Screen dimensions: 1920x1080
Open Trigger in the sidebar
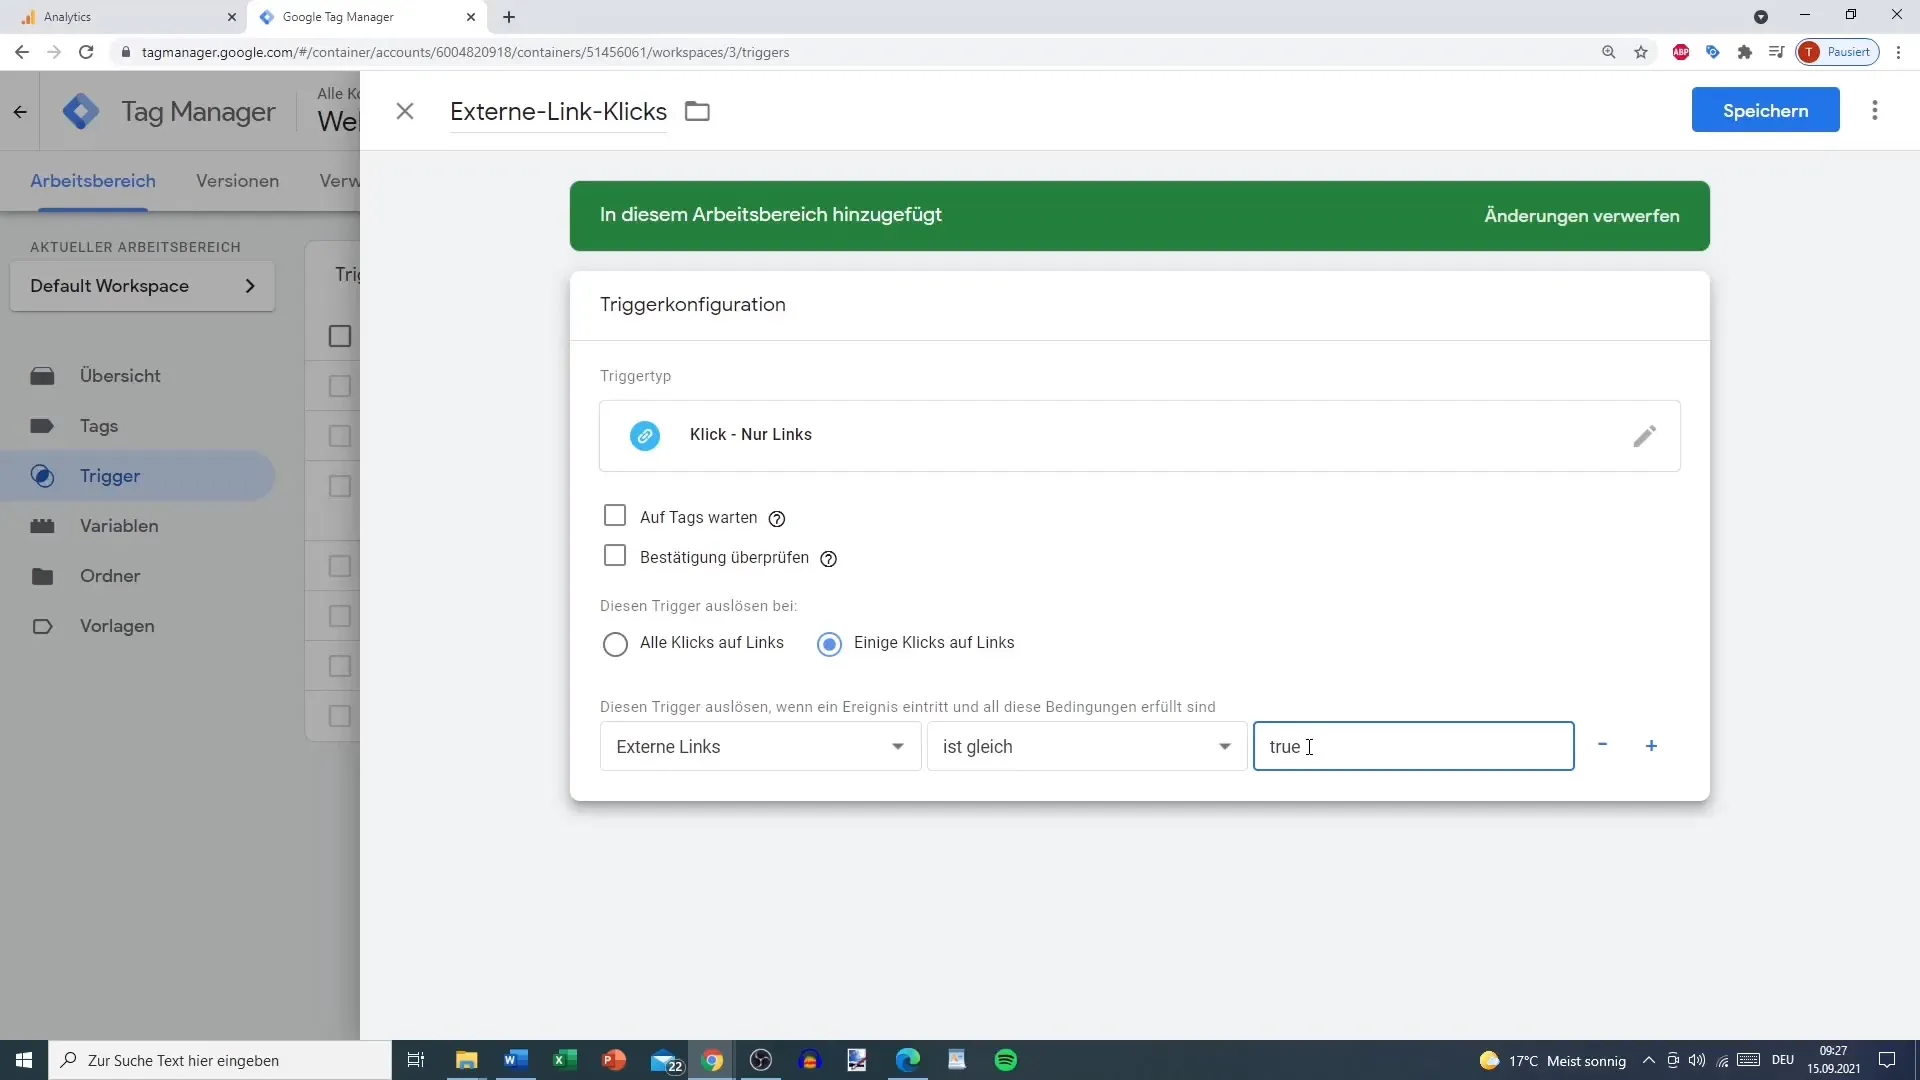click(138, 476)
